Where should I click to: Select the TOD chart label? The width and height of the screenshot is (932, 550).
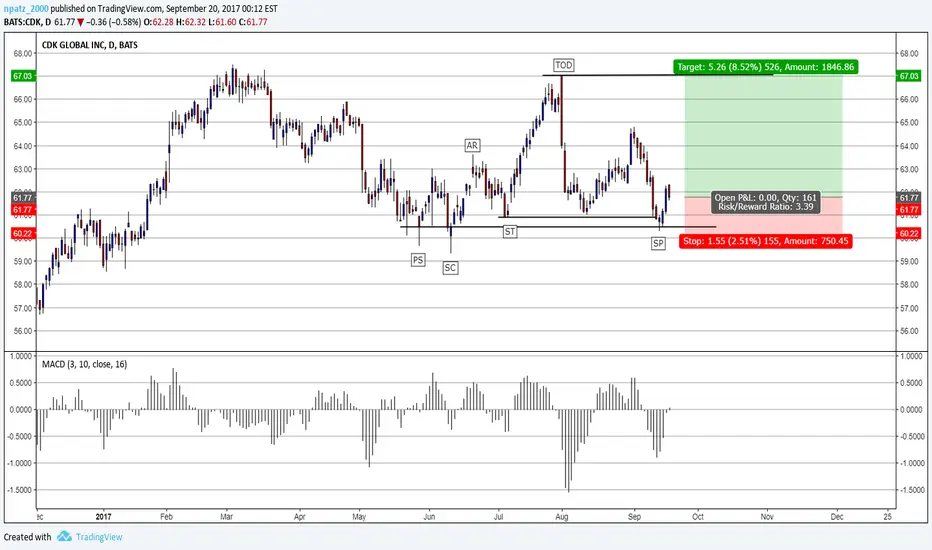pyautogui.click(x=563, y=65)
